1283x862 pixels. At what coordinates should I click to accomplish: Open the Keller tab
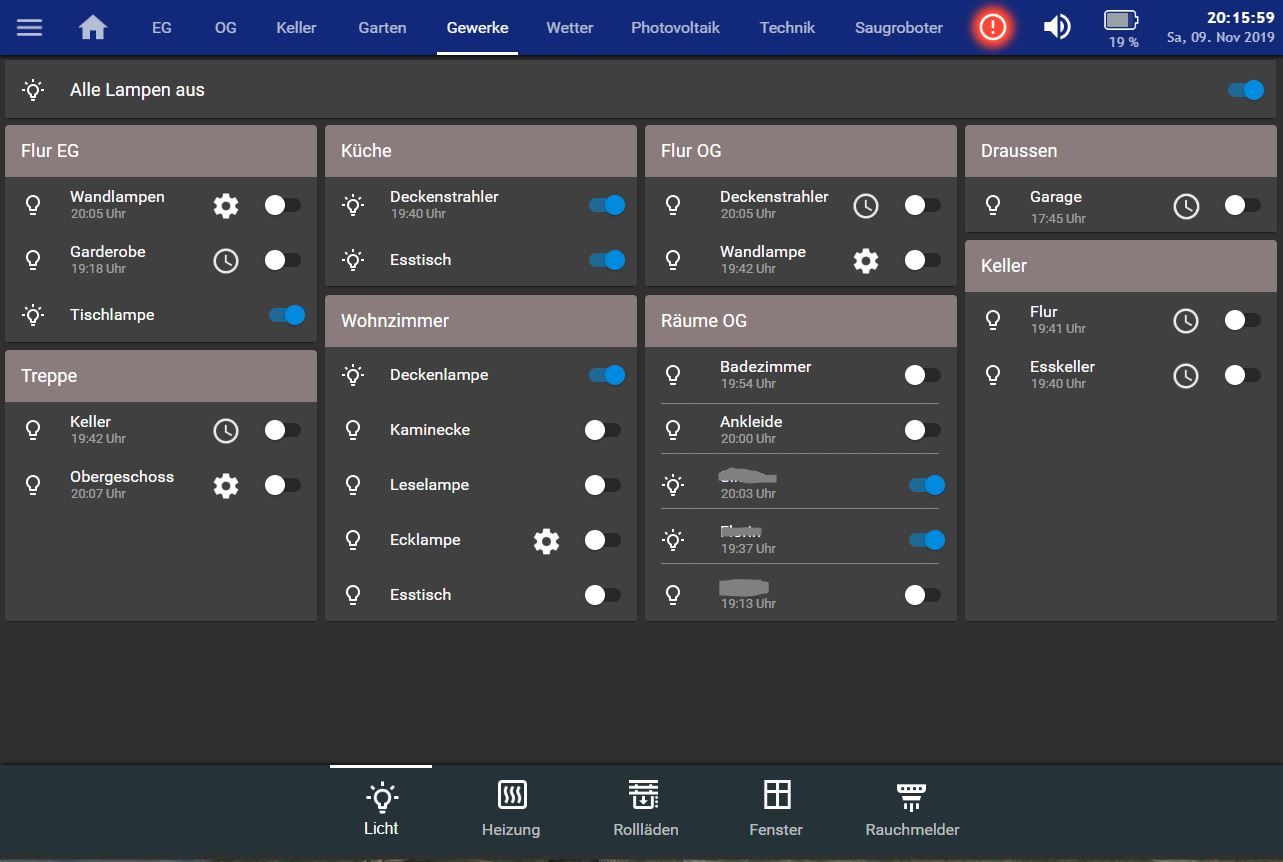tap(296, 28)
